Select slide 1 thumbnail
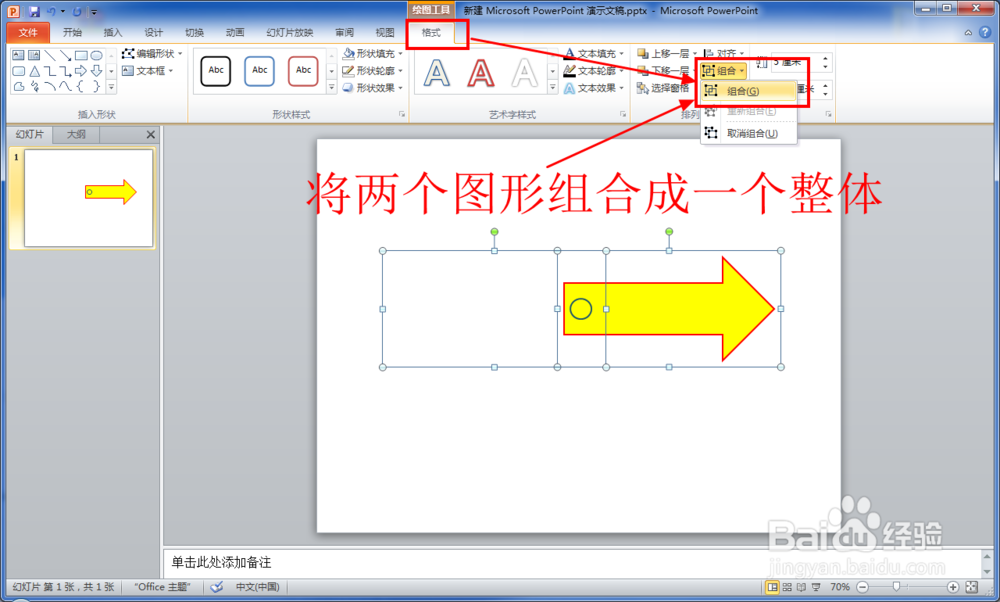The image size is (1000, 602). pyautogui.click(x=89, y=198)
